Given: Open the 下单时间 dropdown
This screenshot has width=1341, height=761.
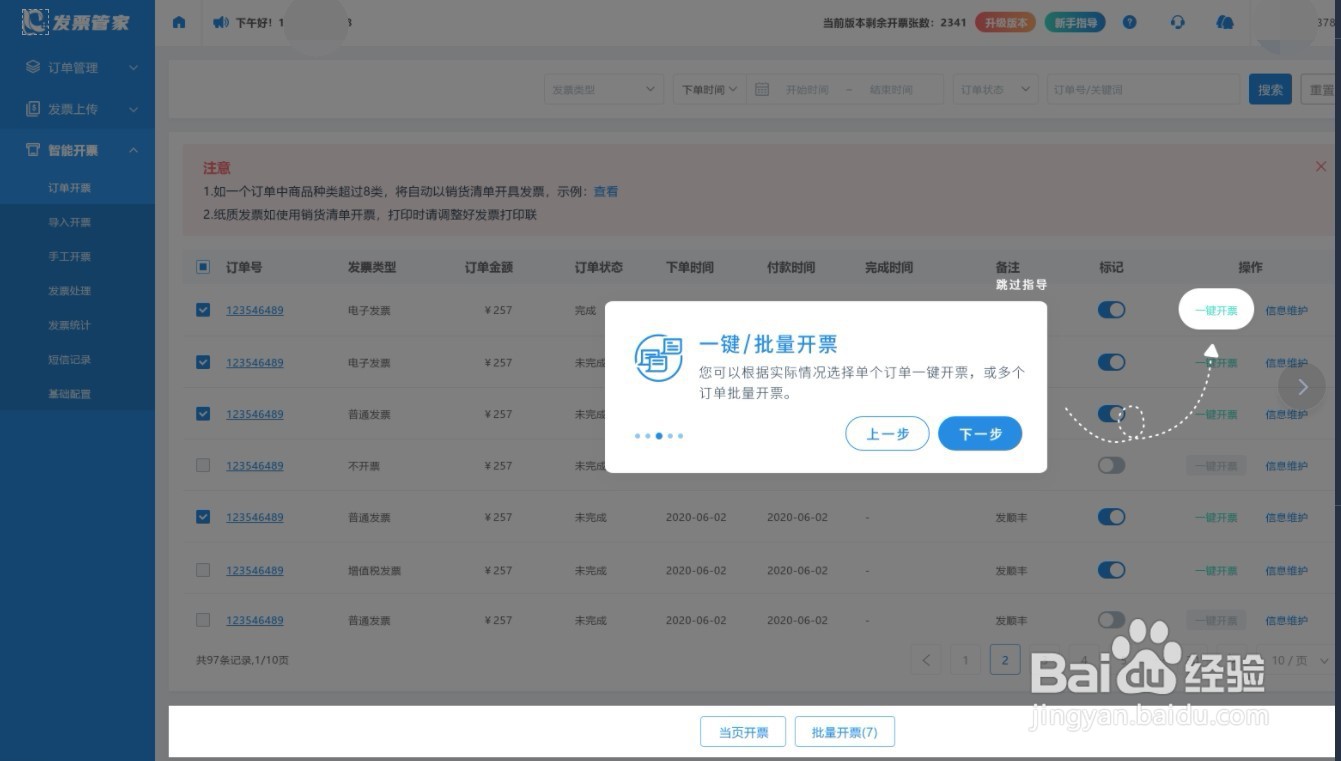Looking at the screenshot, I should (709, 89).
